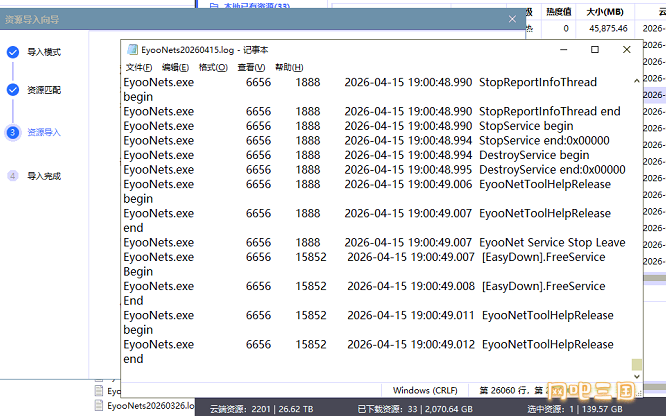This screenshot has width=666, height=416.
Task: Click the 选中资源: 1 | 139.57 GB status
Action: (x=575, y=409)
